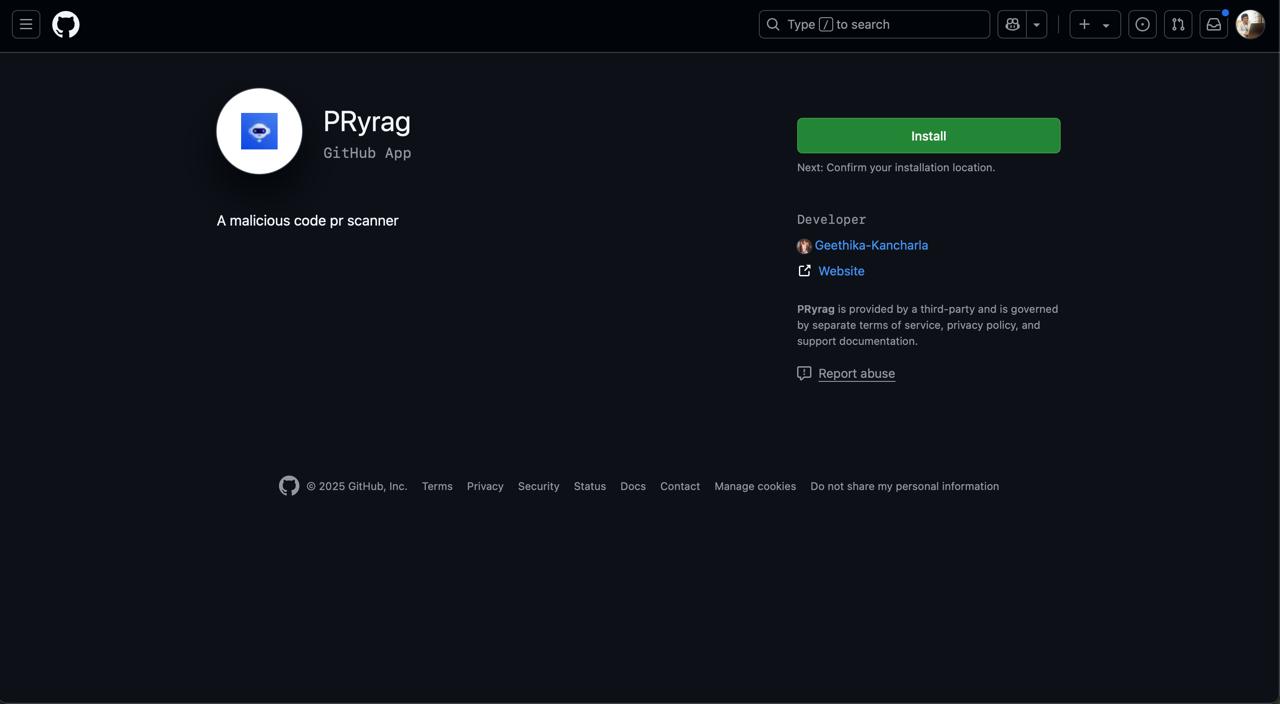This screenshot has height=704, width=1280.
Task: Open the Contact footer link
Action: pos(680,486)
